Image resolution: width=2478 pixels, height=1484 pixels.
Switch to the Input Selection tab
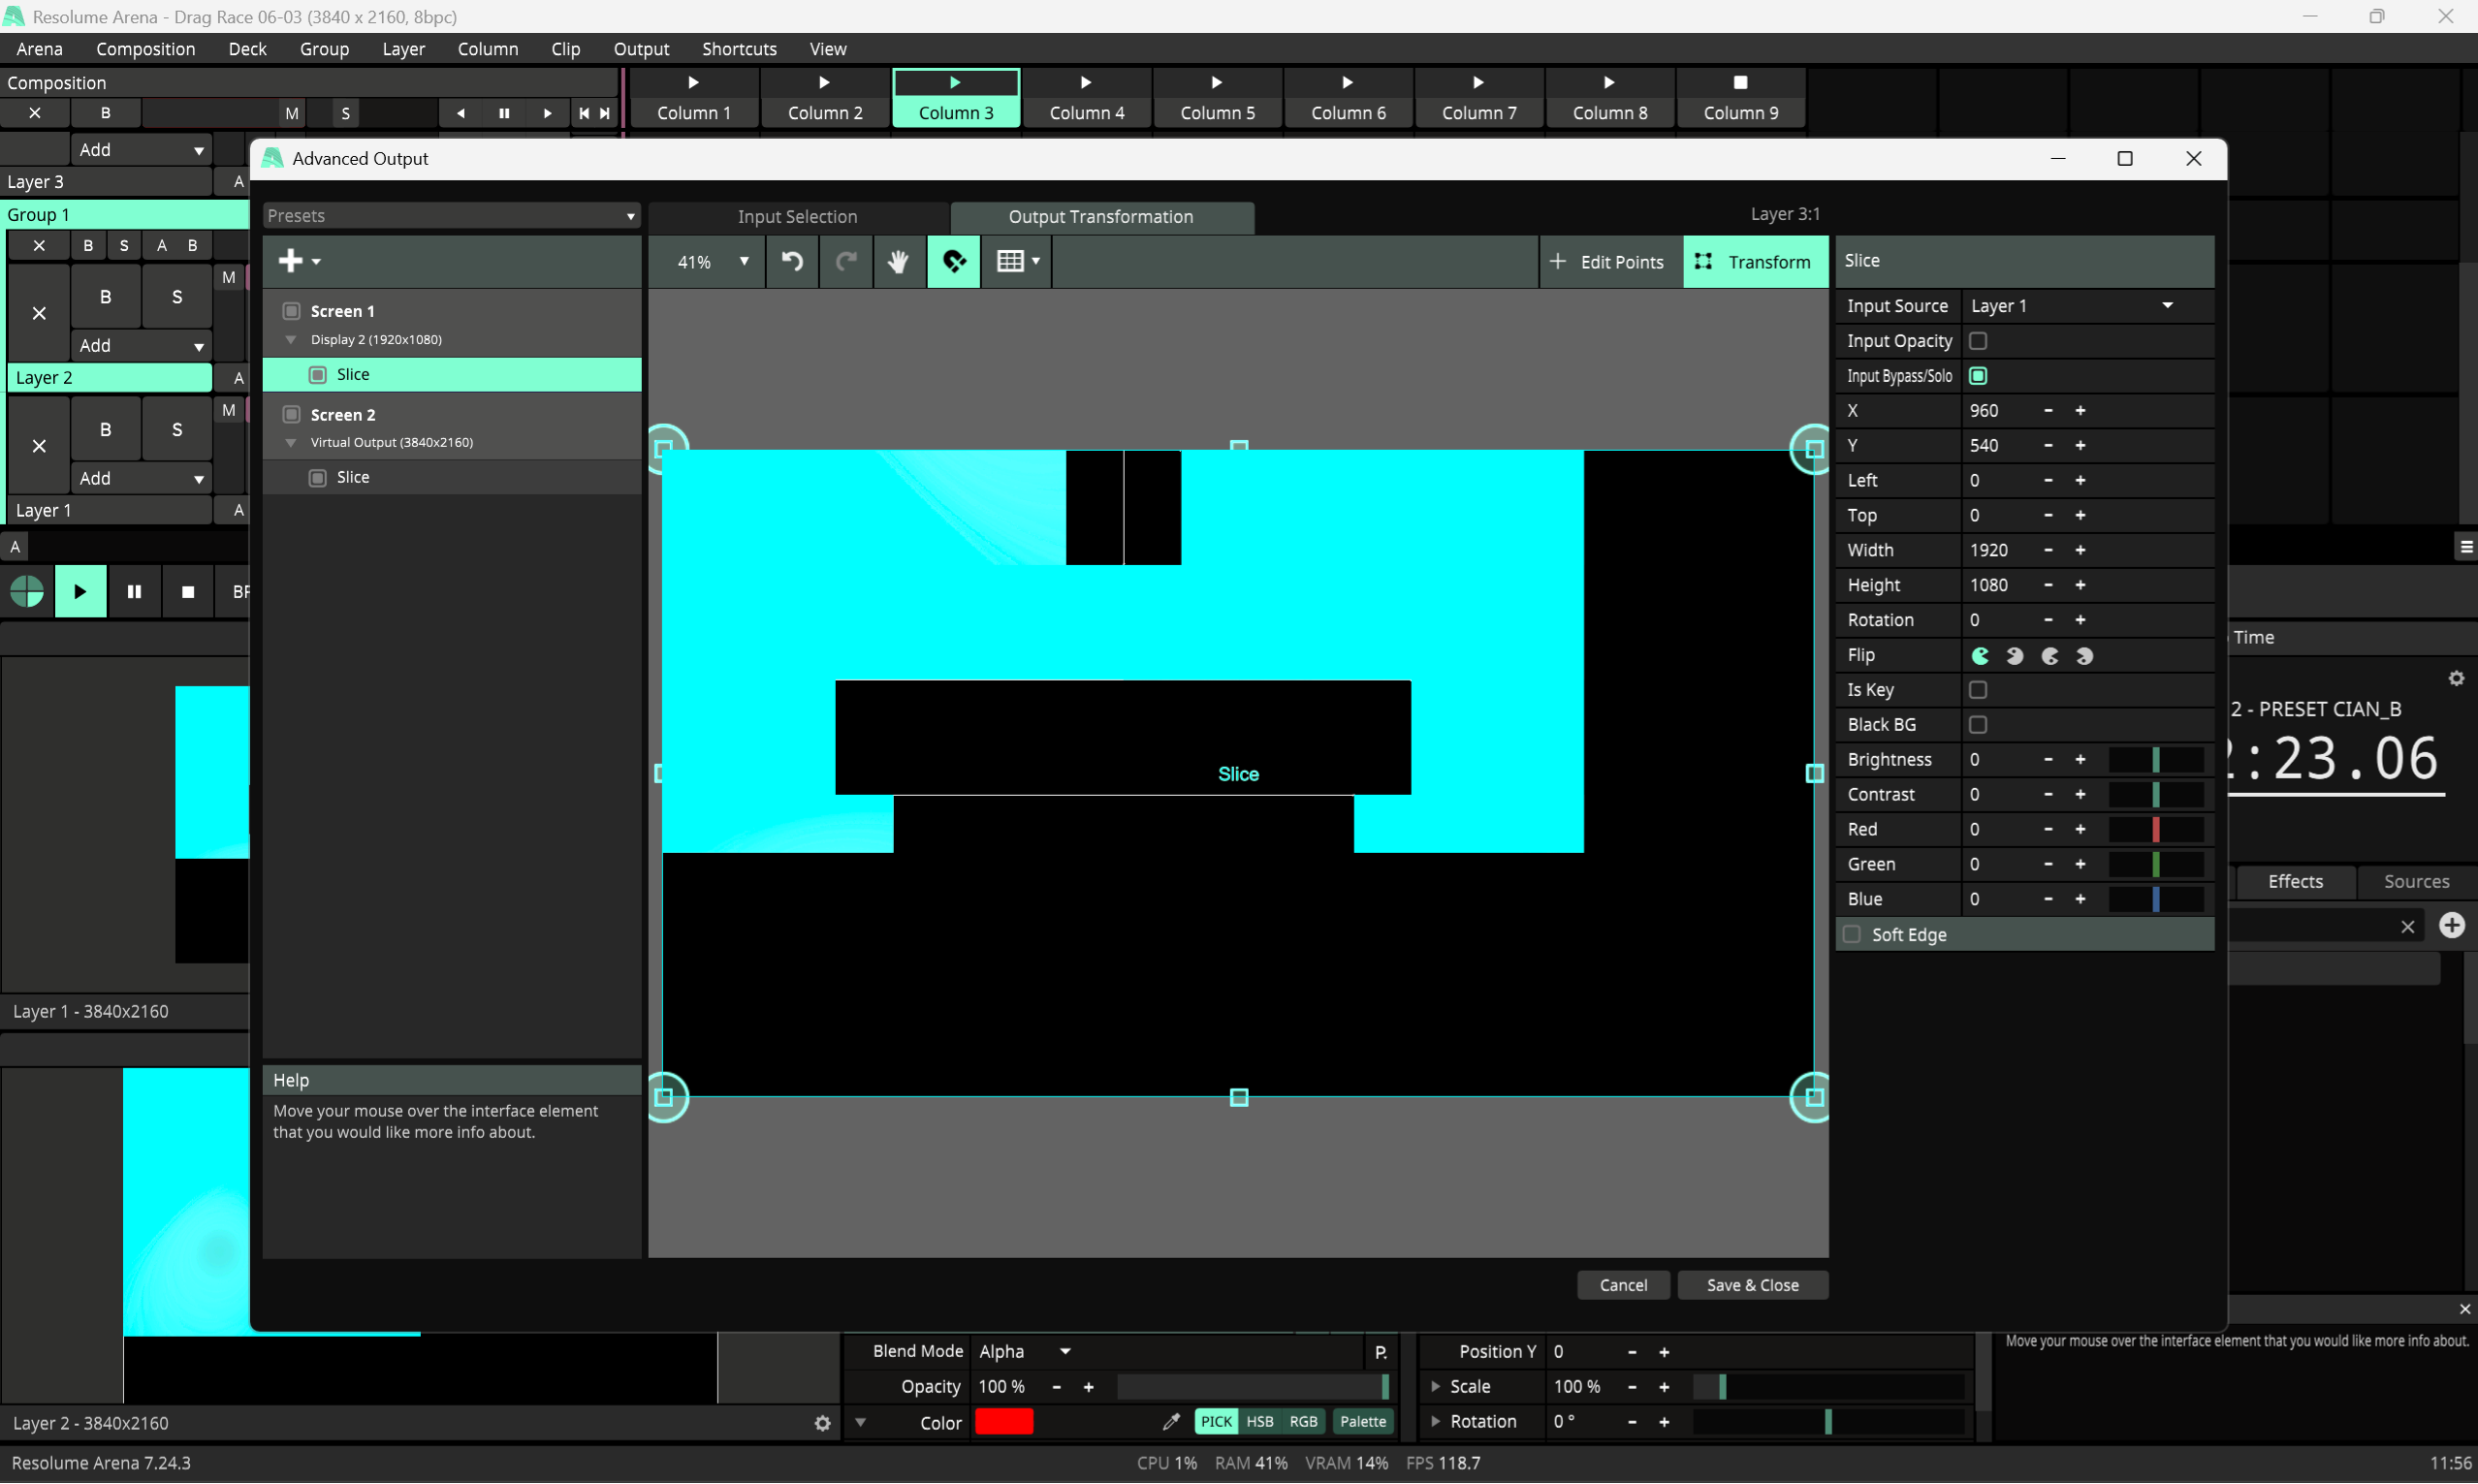(x=797, y=217)
